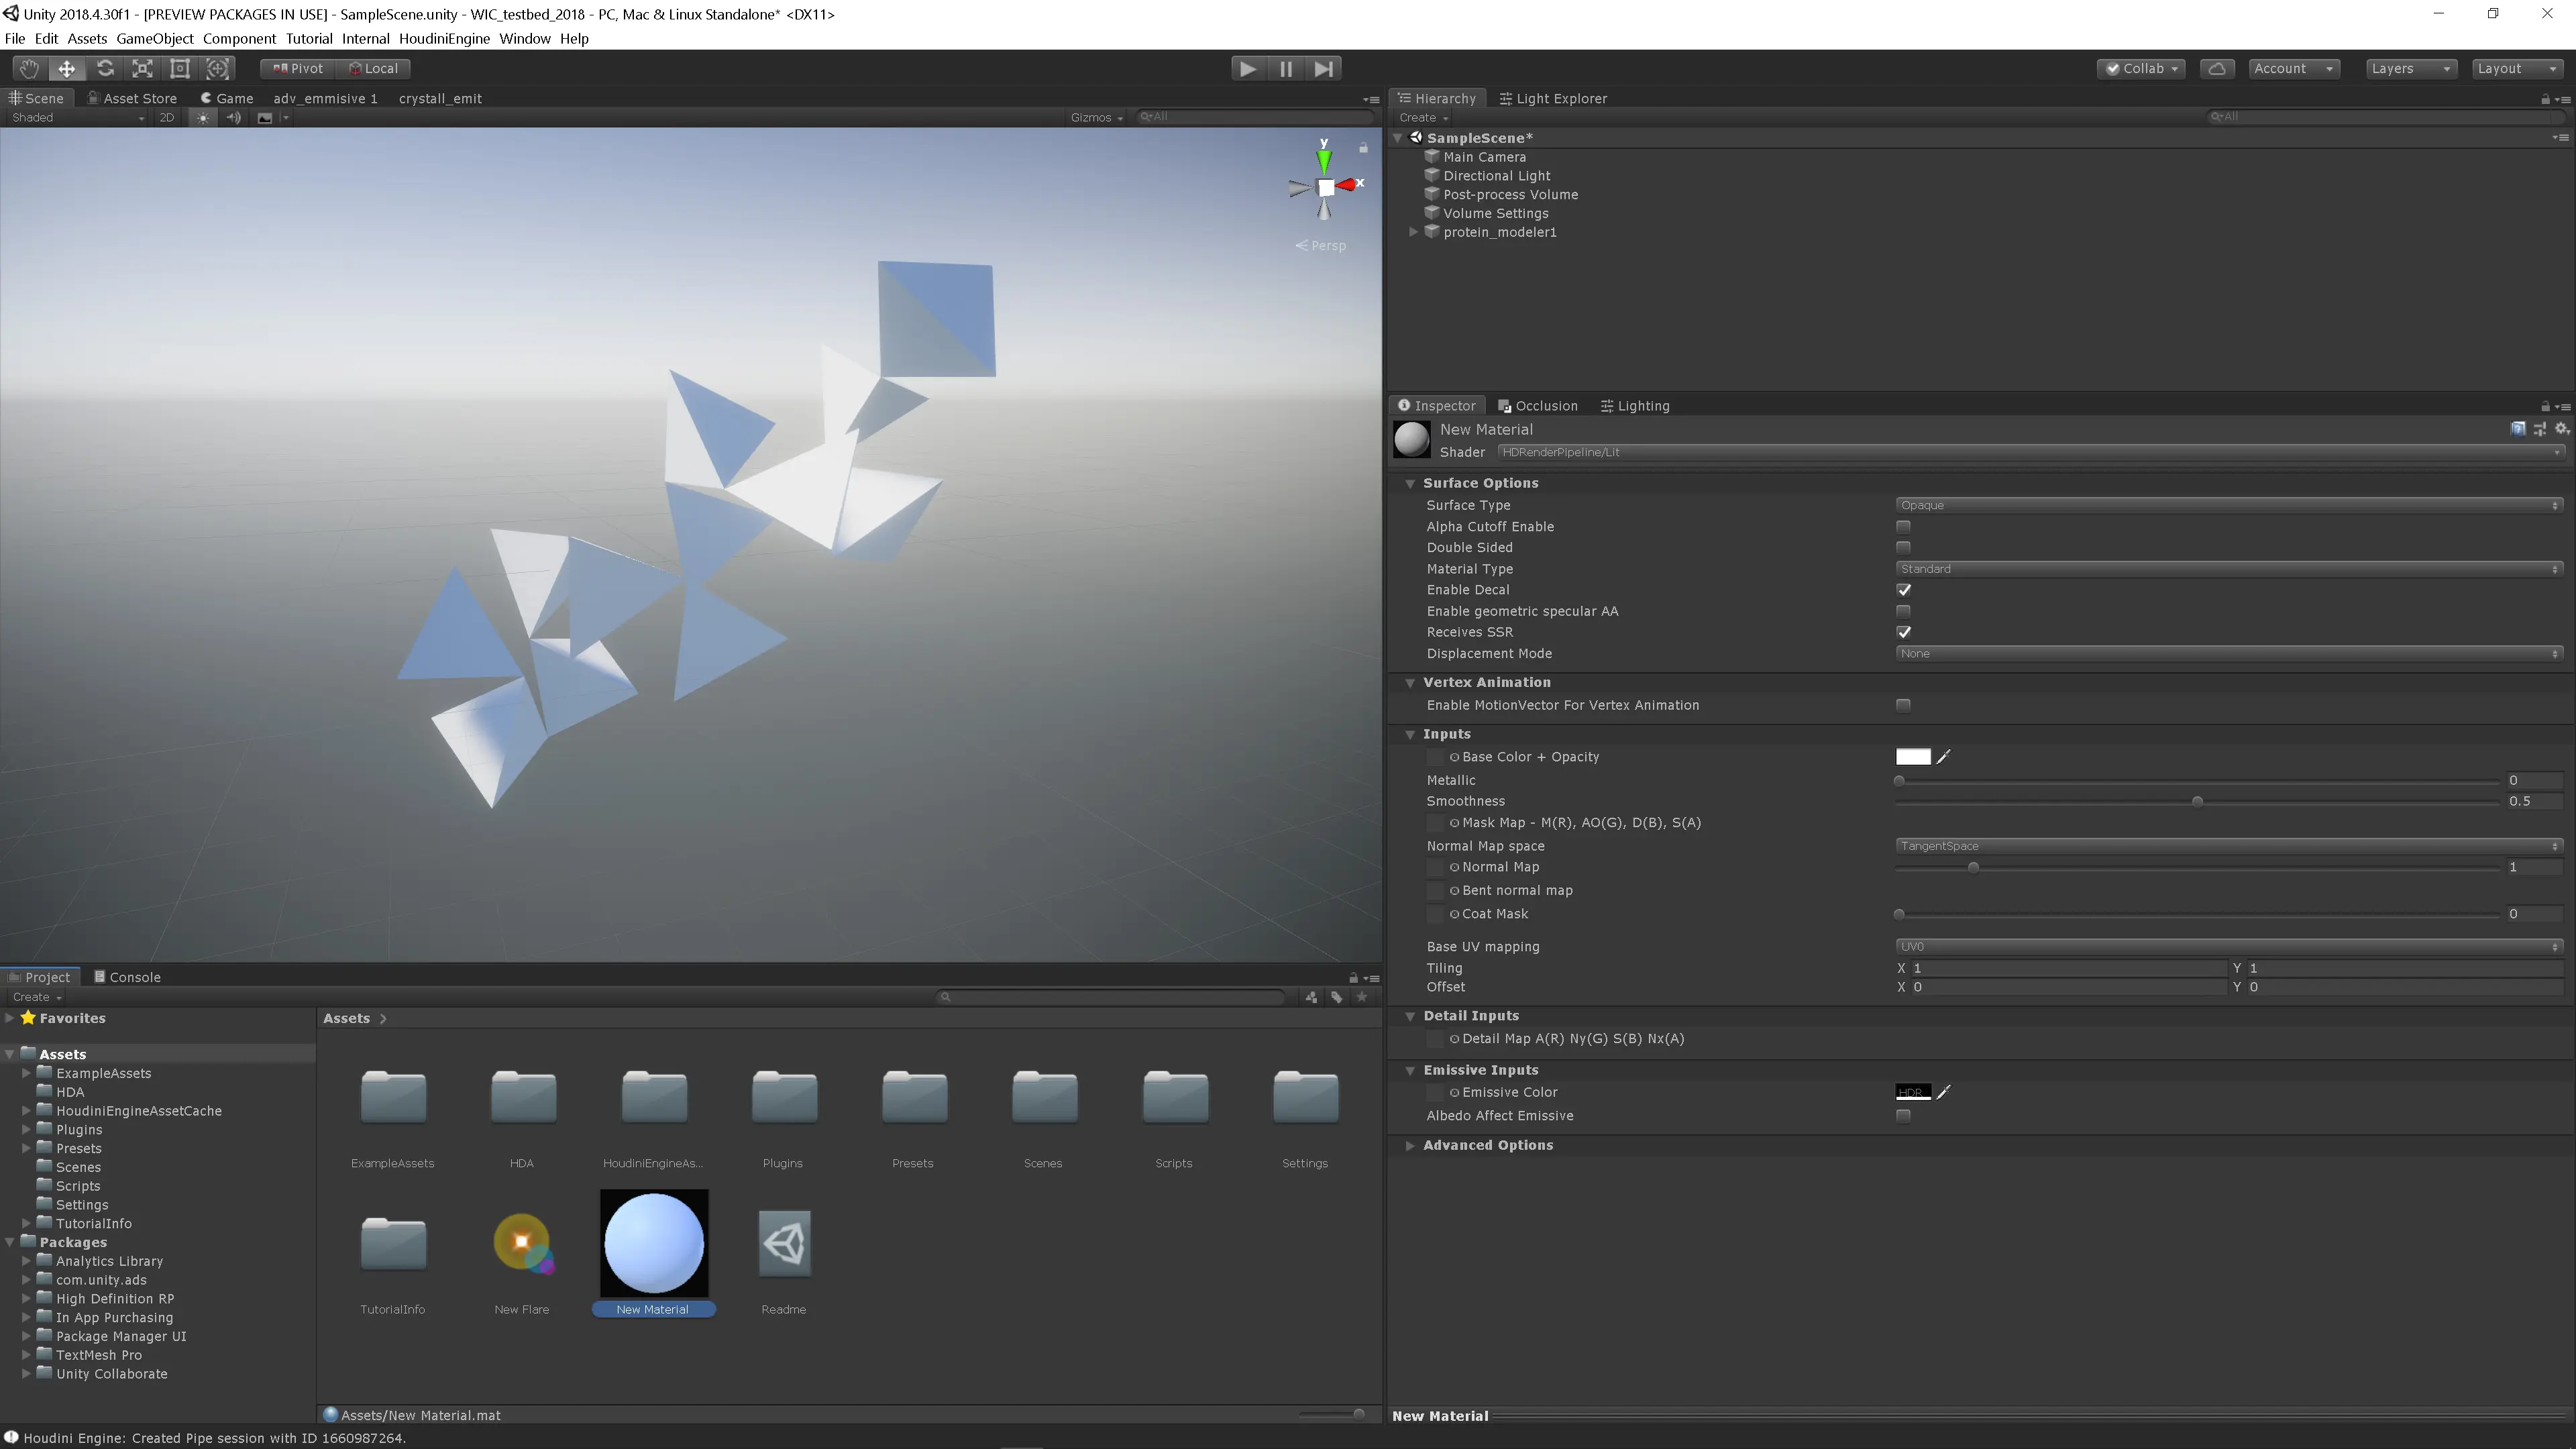The width and height of the screenshot is (2576, 1449).
Task: Open Normal Map space dropdown
Action: [x=2229, y=846]
